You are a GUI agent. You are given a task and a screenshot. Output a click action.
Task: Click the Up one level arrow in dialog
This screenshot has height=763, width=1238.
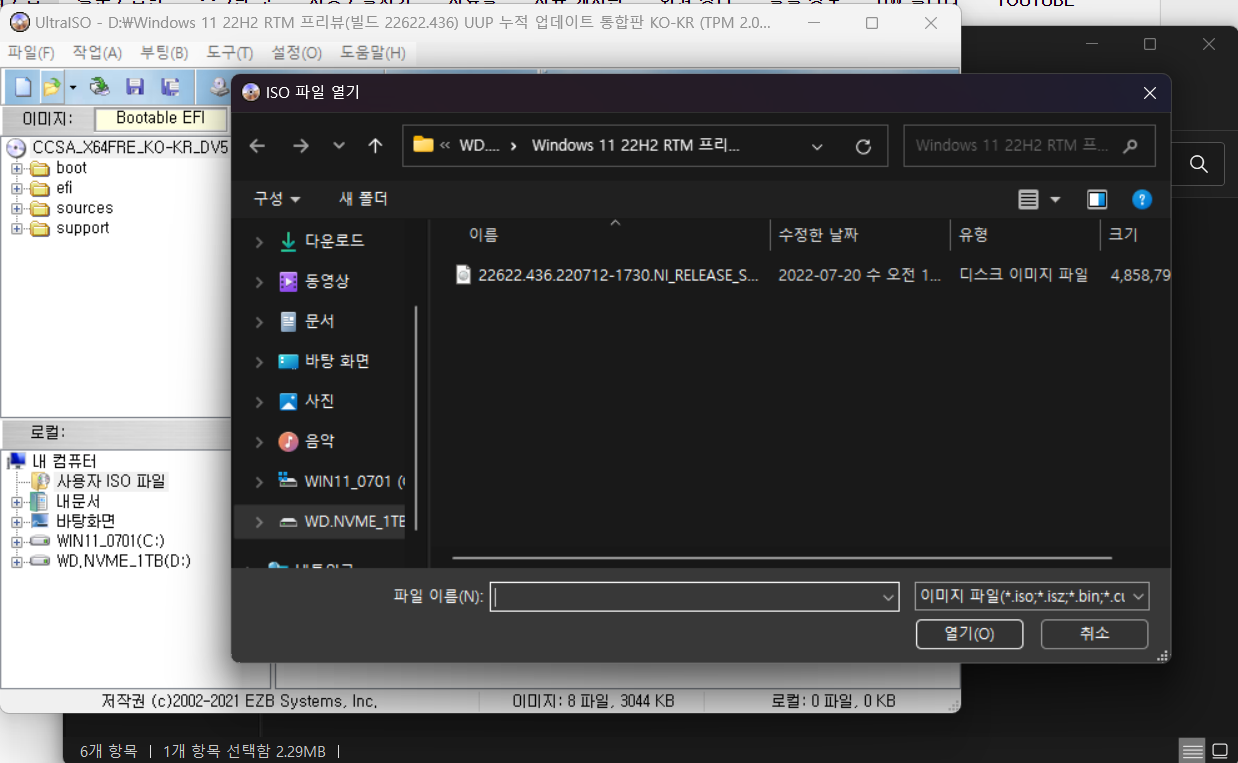click(x=375, y=146)
